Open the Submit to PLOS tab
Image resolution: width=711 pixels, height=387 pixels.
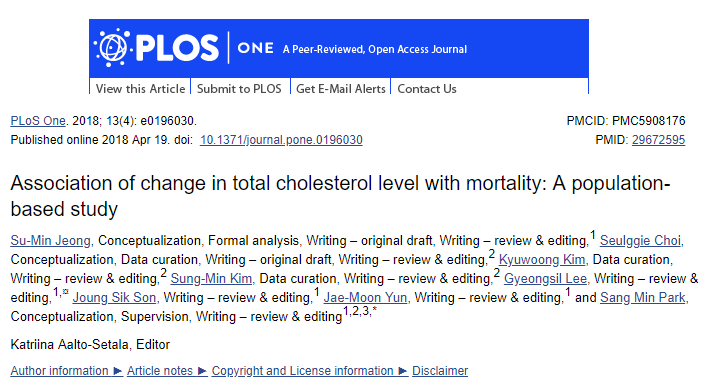coord(239,88)
